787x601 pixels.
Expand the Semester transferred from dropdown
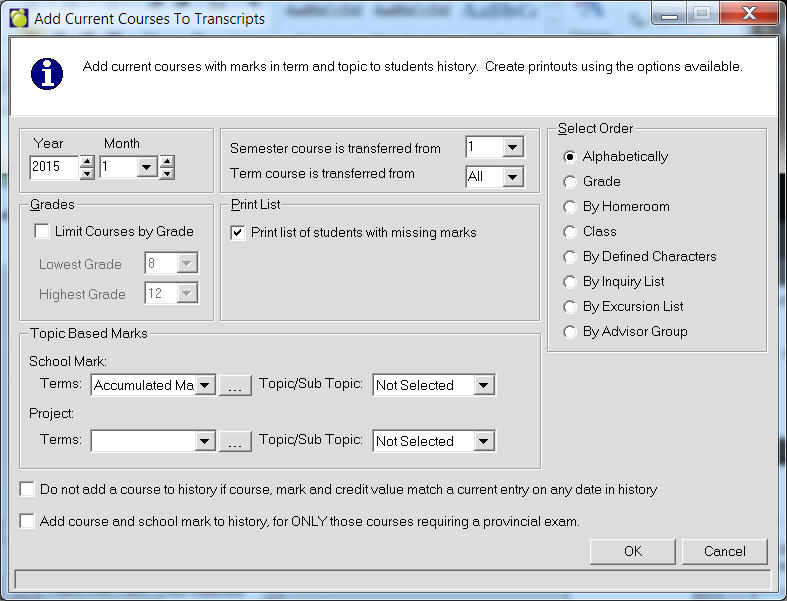coord(512,148)
